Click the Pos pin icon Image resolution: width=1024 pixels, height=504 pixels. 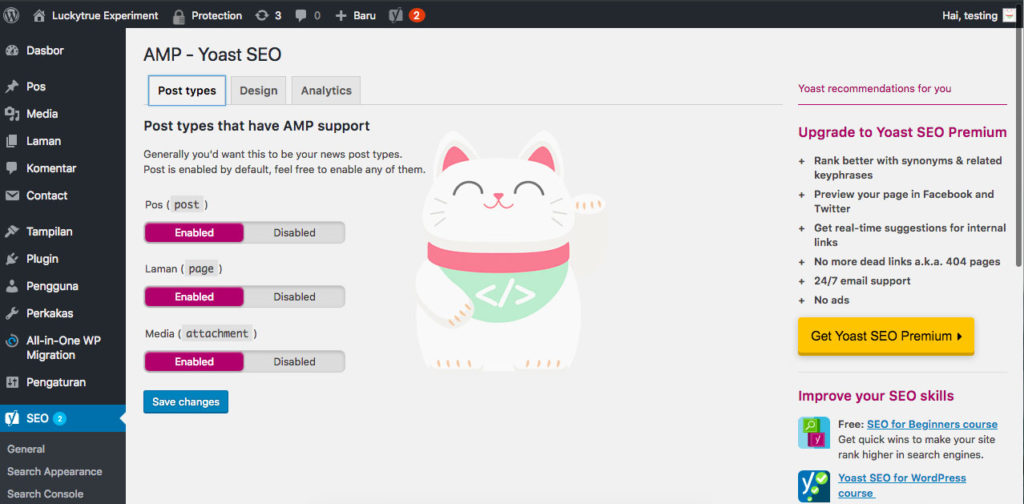click(12, 87)
